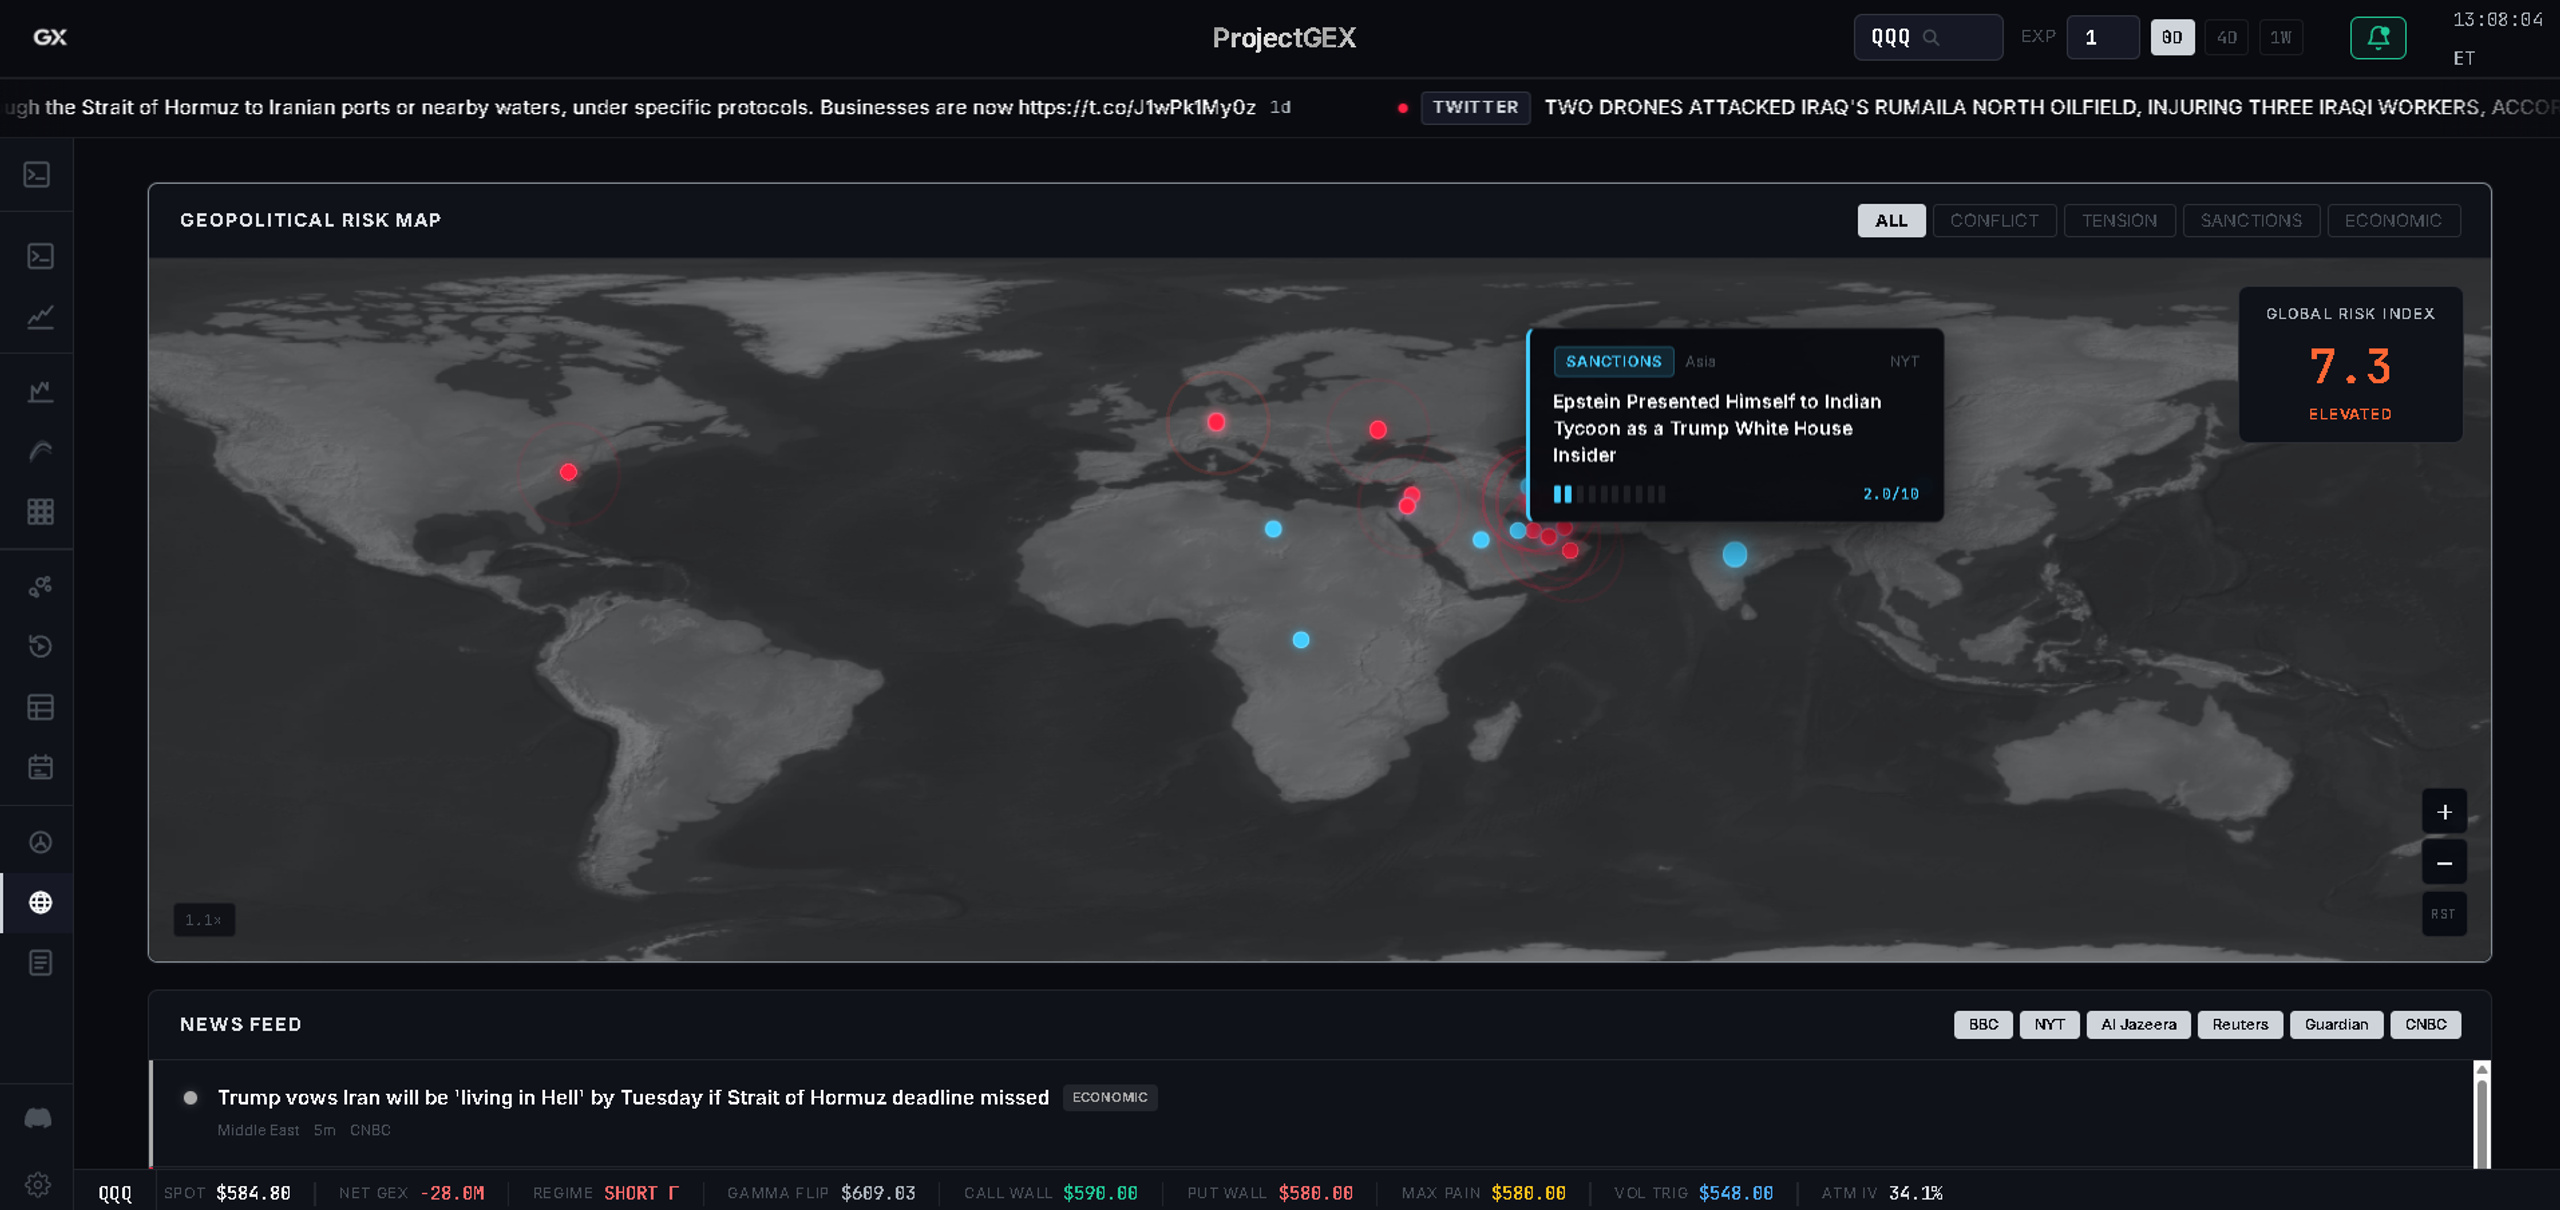Open the curved surface sidebar icon
2560x1210 pixels.
pyautogui.click(x=40, y=451)
